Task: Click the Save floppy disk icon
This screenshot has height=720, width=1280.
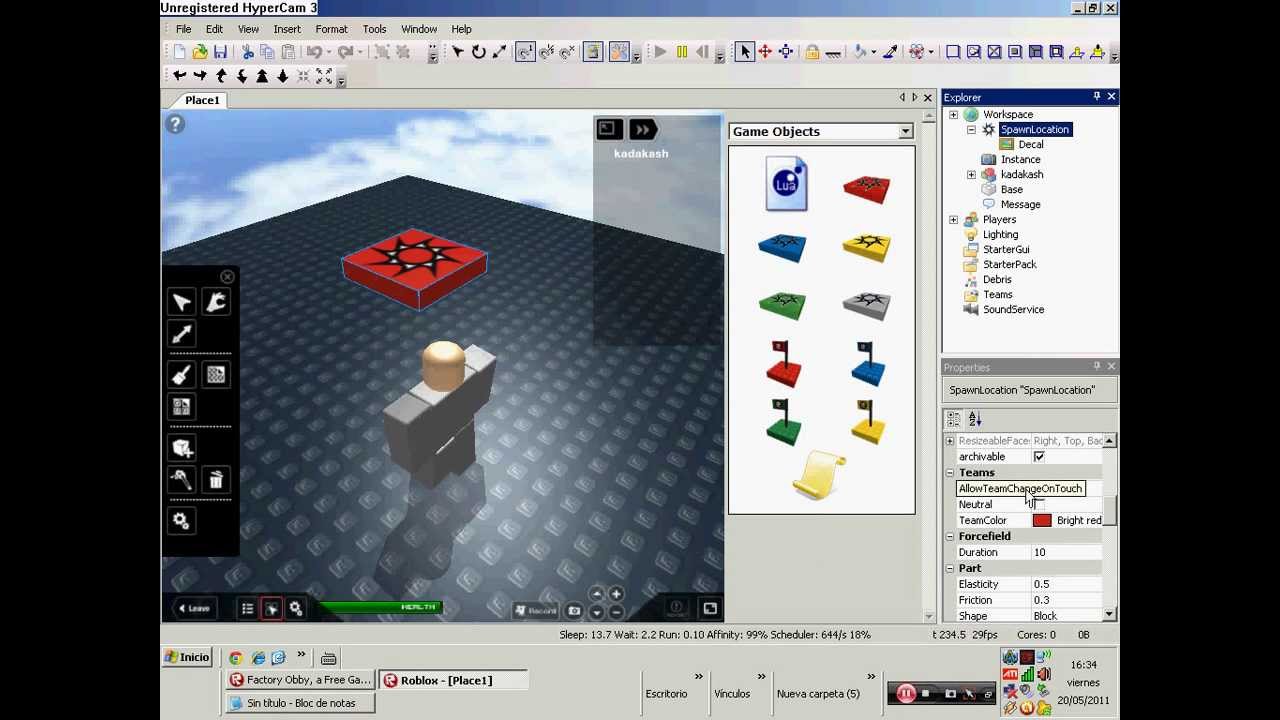Action: (x=220, y=52)
